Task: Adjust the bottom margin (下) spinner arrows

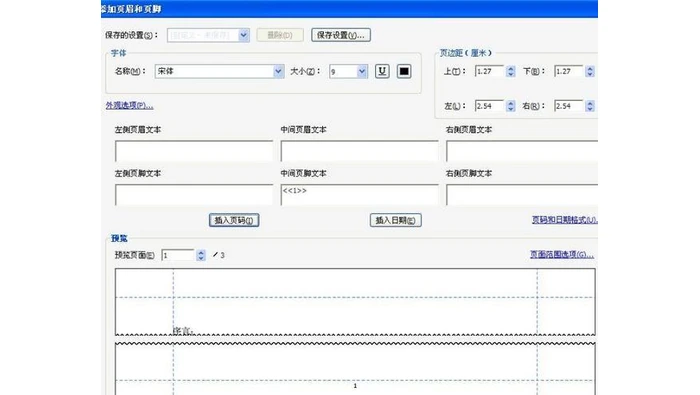Action: coord(590,71)
